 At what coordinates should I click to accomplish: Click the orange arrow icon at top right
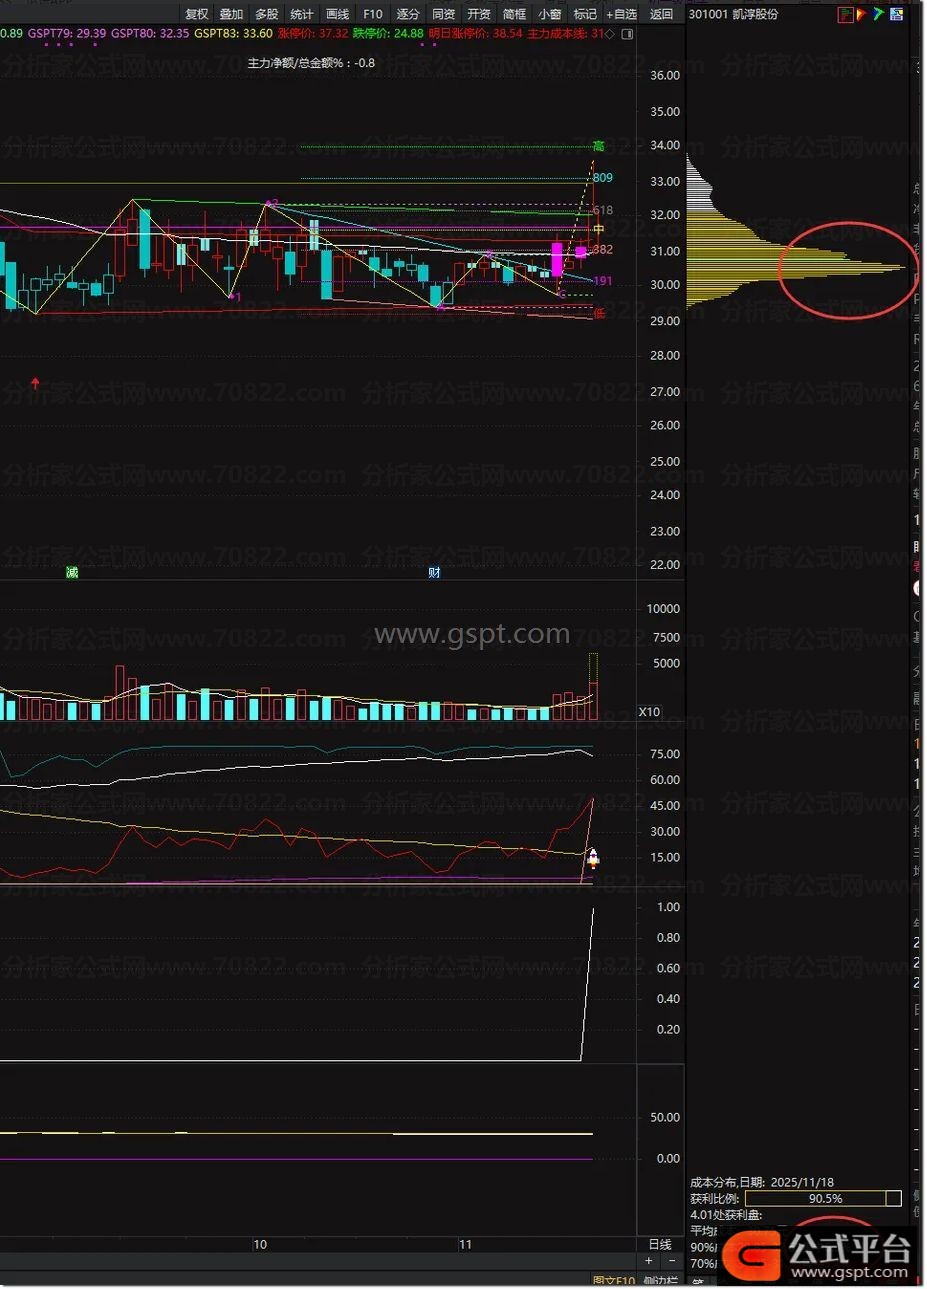[861, 14]
